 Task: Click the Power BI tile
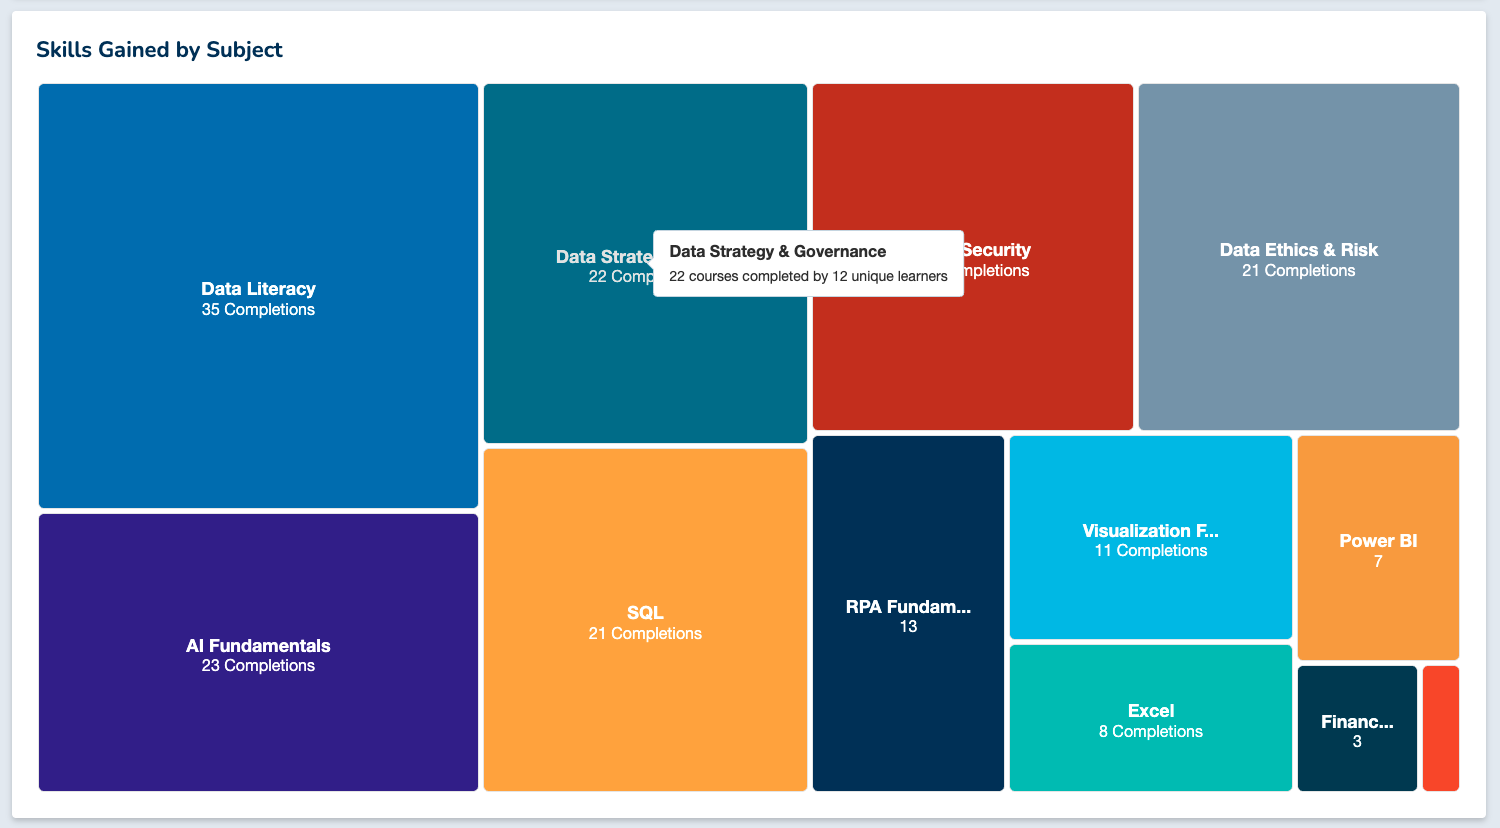(1378, 548)
